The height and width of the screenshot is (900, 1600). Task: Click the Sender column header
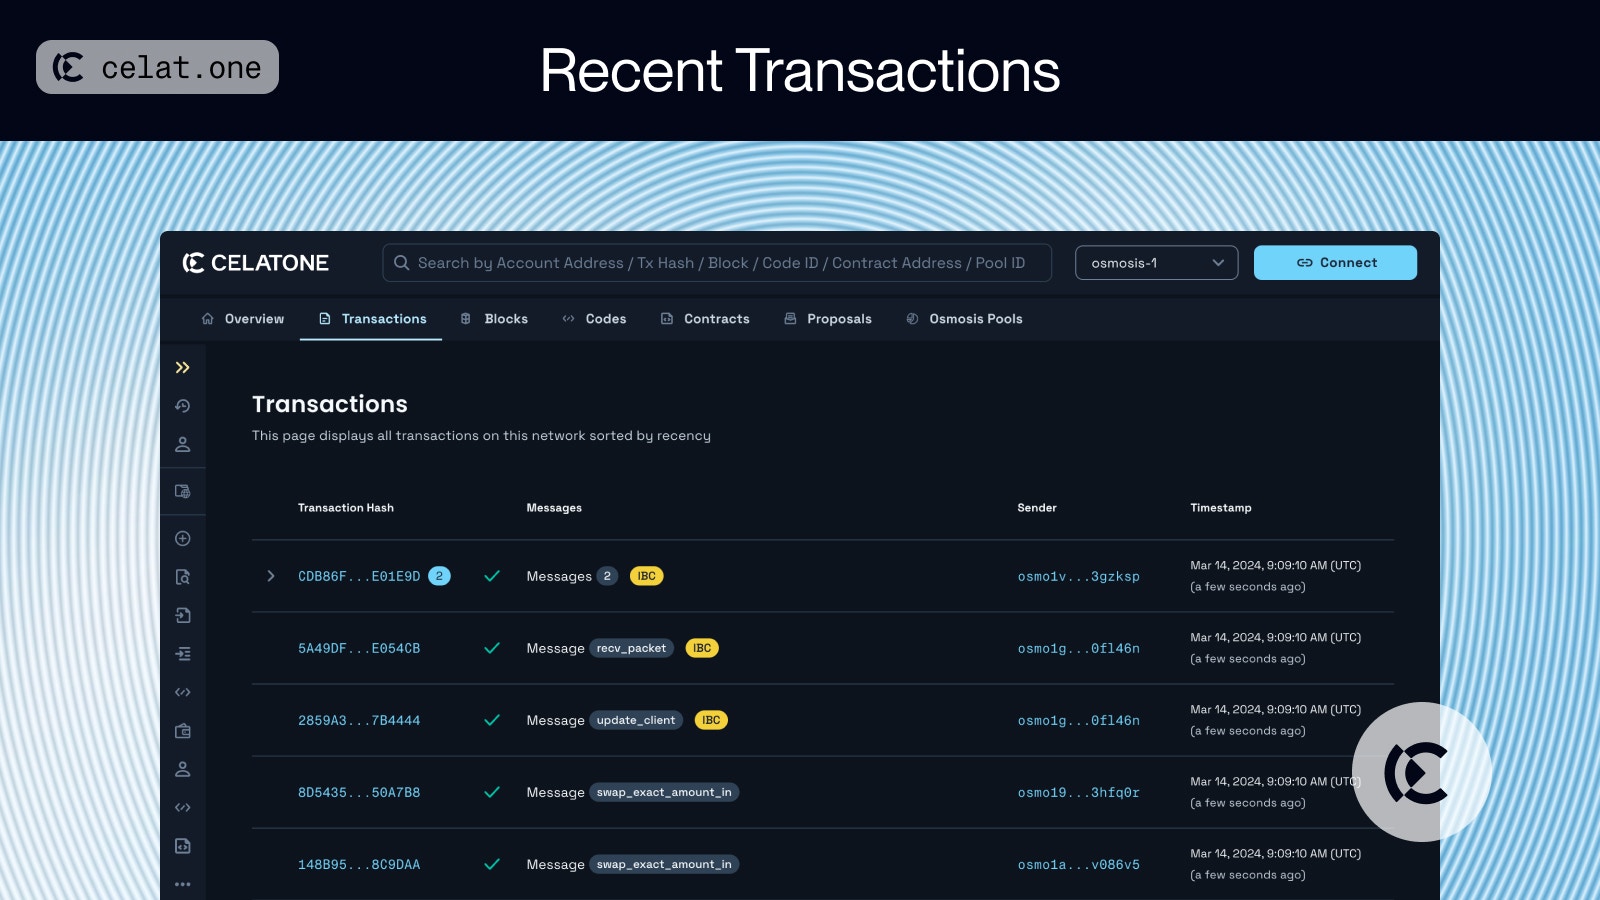(x=1037, y=508)
